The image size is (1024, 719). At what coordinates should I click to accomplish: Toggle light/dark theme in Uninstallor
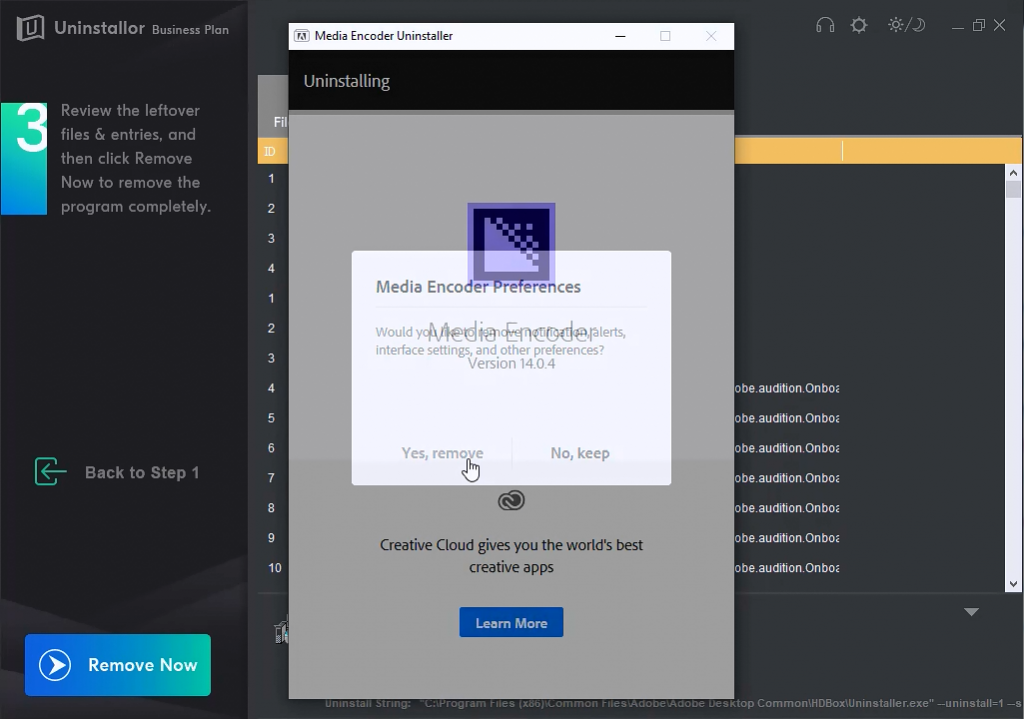click(906, 25)
